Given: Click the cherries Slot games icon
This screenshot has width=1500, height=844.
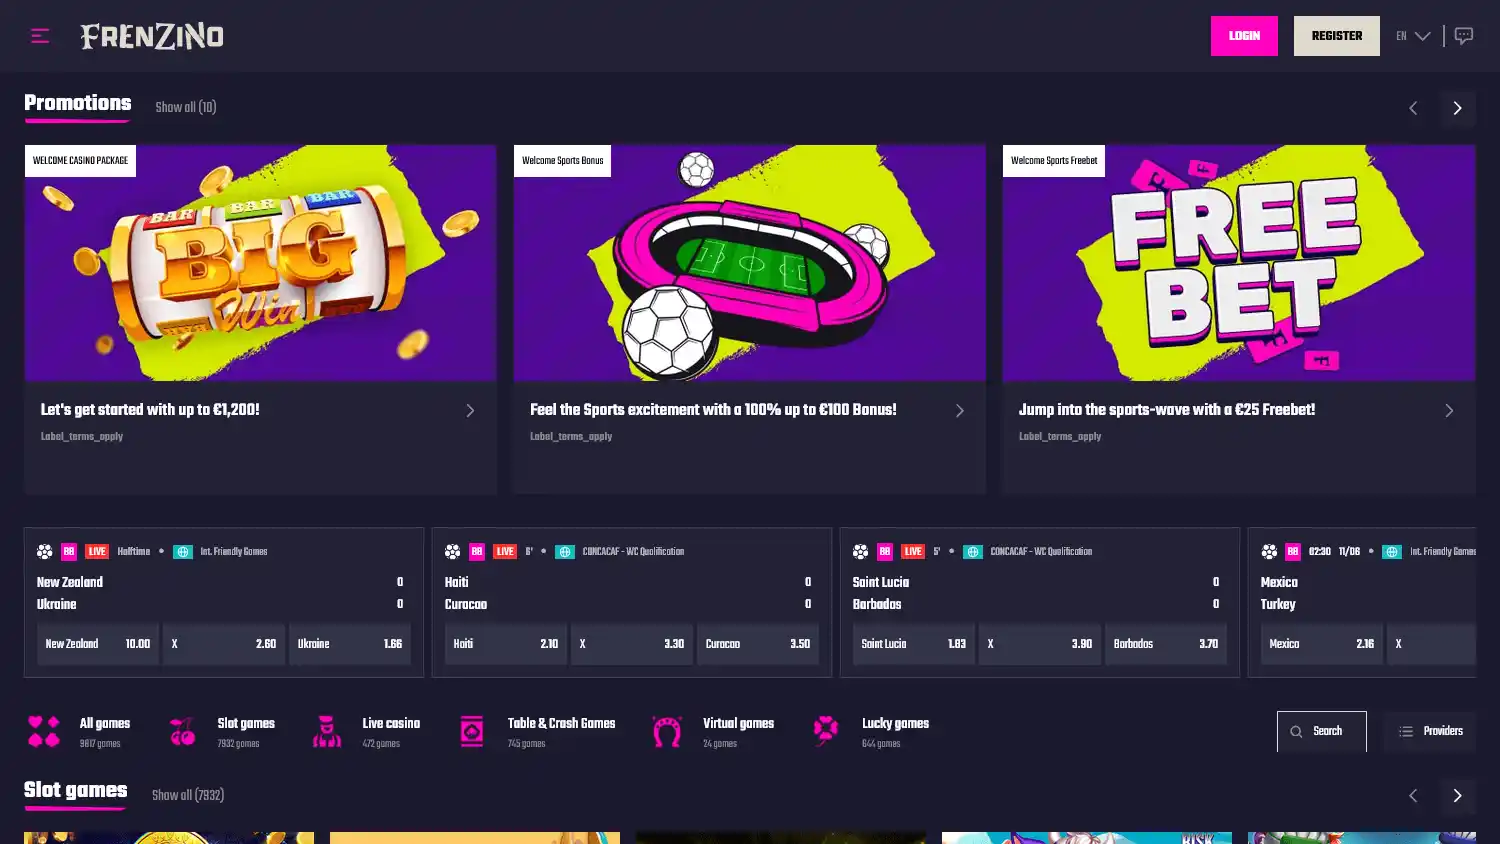Looking at the screenshot, I should [x=182, y=731].
